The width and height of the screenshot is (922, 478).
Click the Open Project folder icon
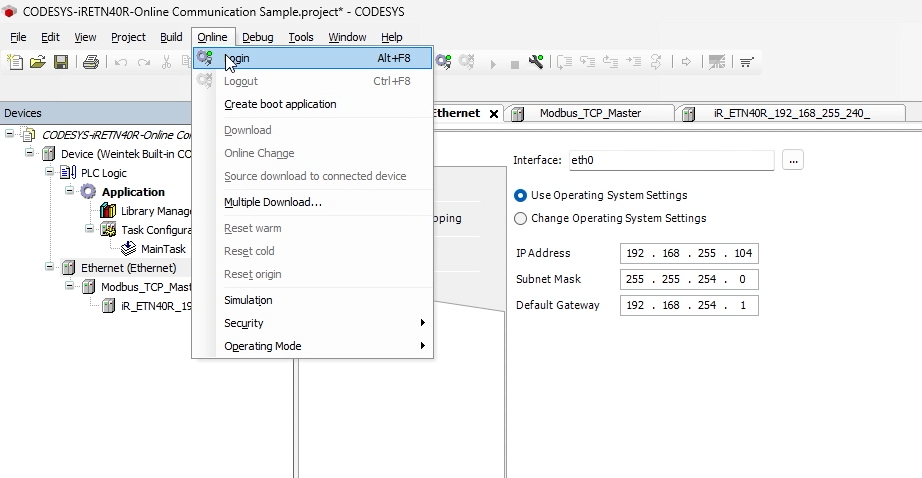(38, 62)
